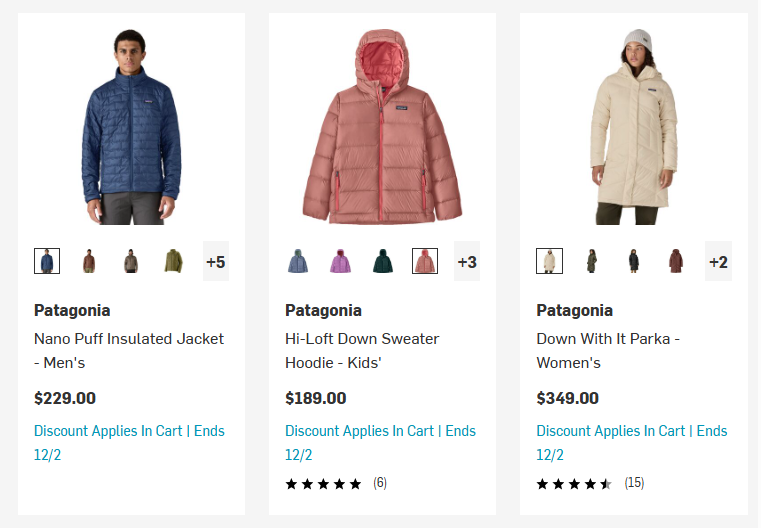Select the pink Hi-Loft Hoodie swatch
This screenshot has width=761, height=528.
coord(425,262)
